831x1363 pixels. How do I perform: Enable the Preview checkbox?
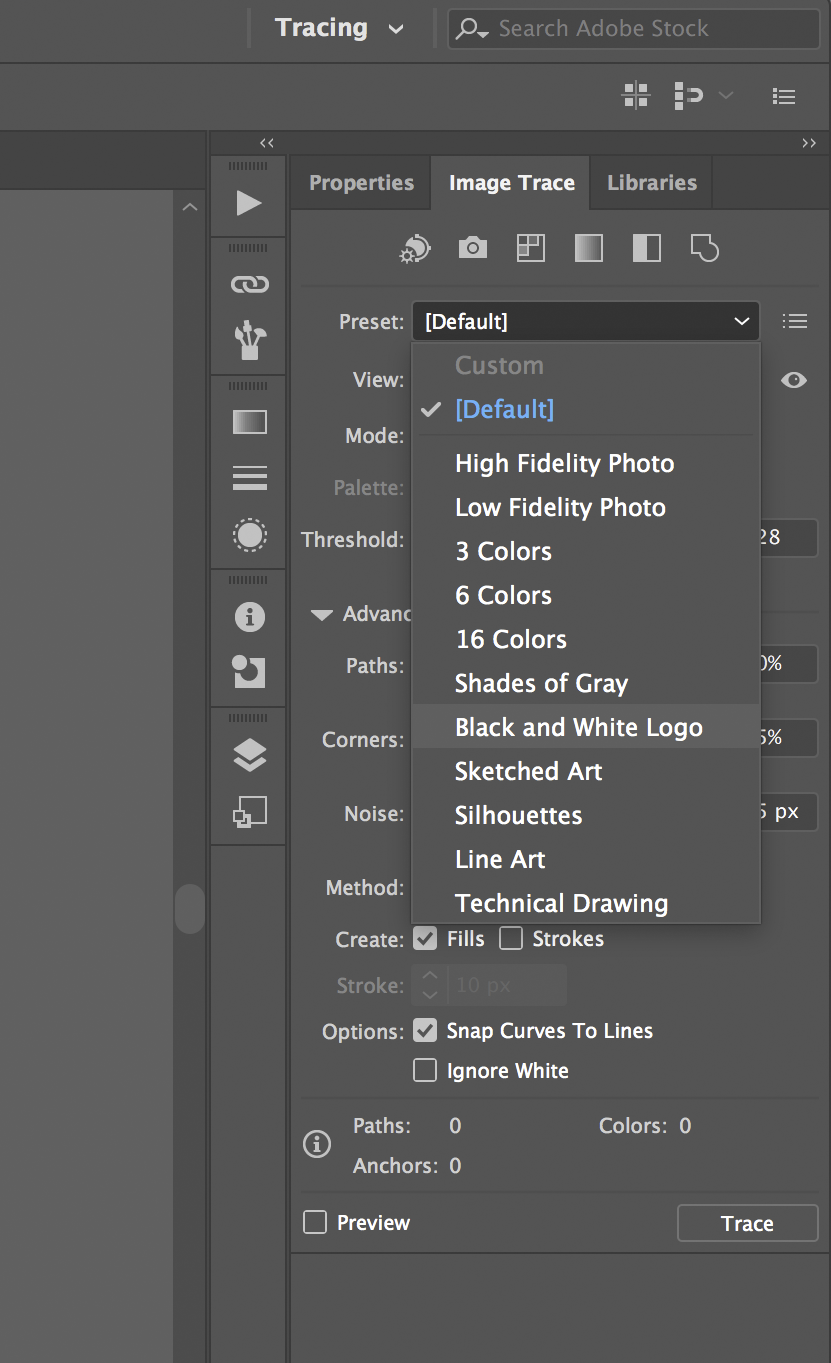click(315, 1223)
